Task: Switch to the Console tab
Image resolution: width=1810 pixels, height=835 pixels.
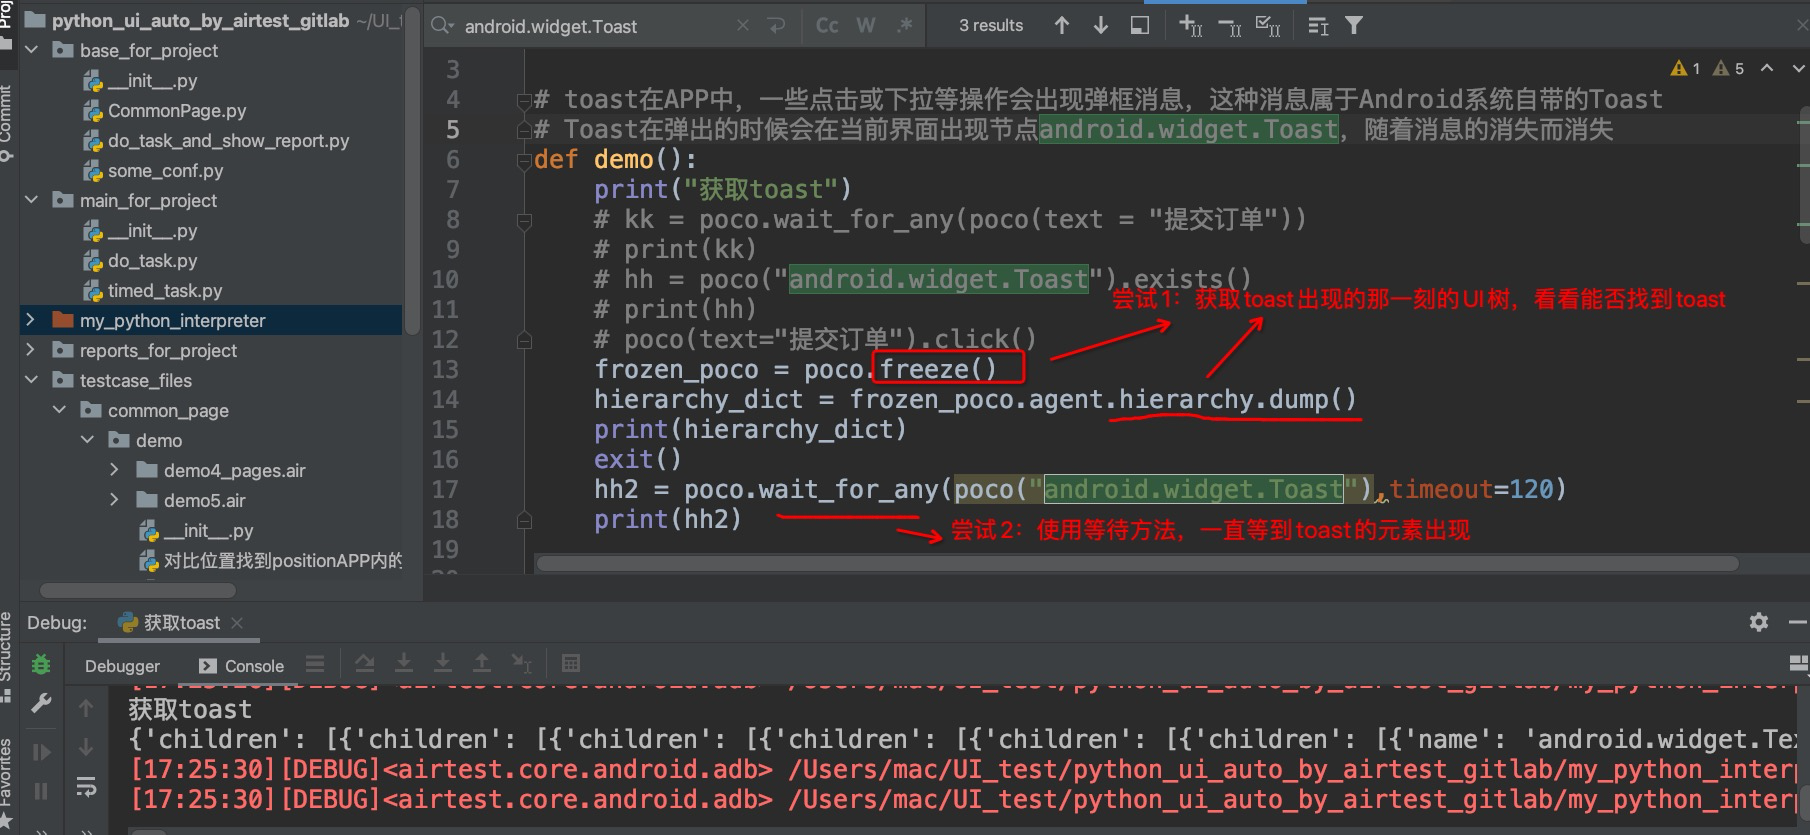Action: (x=242, y=666)
